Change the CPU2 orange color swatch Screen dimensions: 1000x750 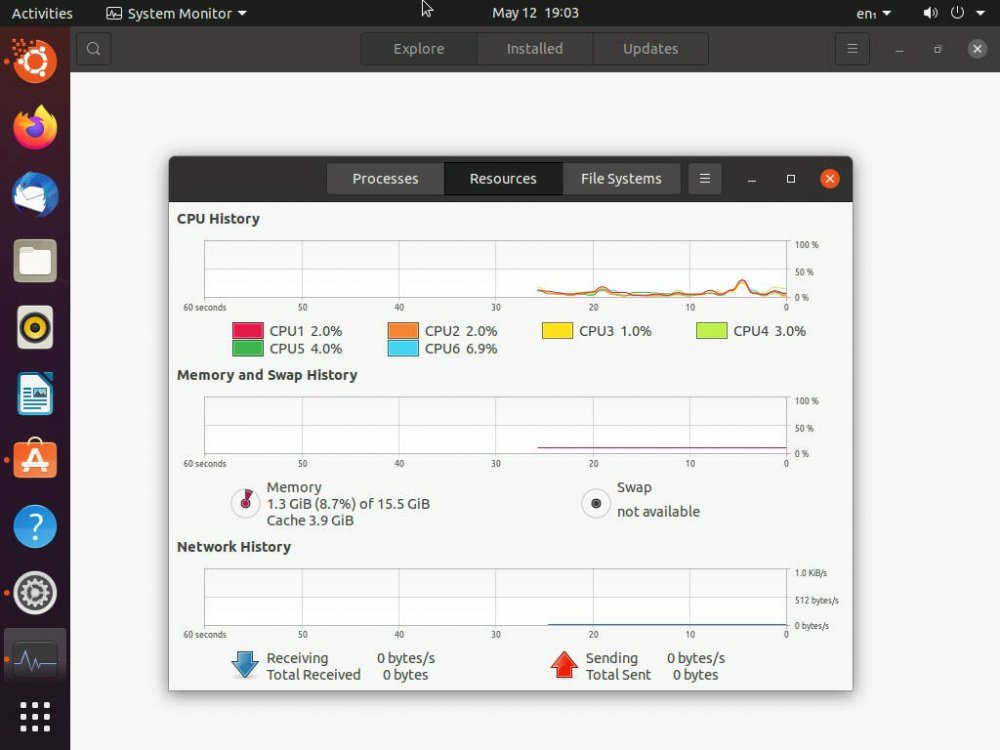point(403,330)
